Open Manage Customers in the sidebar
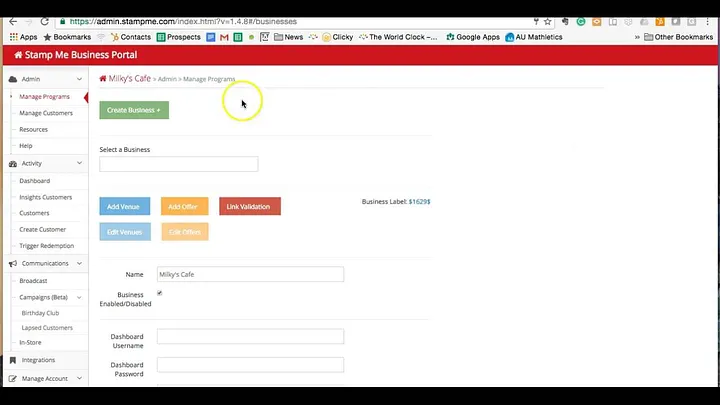720x405 pixels. pos(46,113)
